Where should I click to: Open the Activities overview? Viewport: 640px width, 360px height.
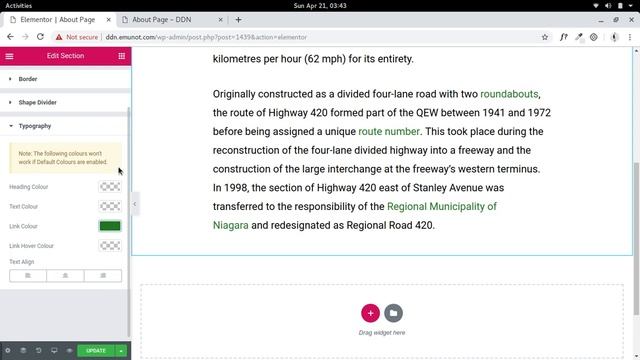pyautogui.click(x=18, y=5)
